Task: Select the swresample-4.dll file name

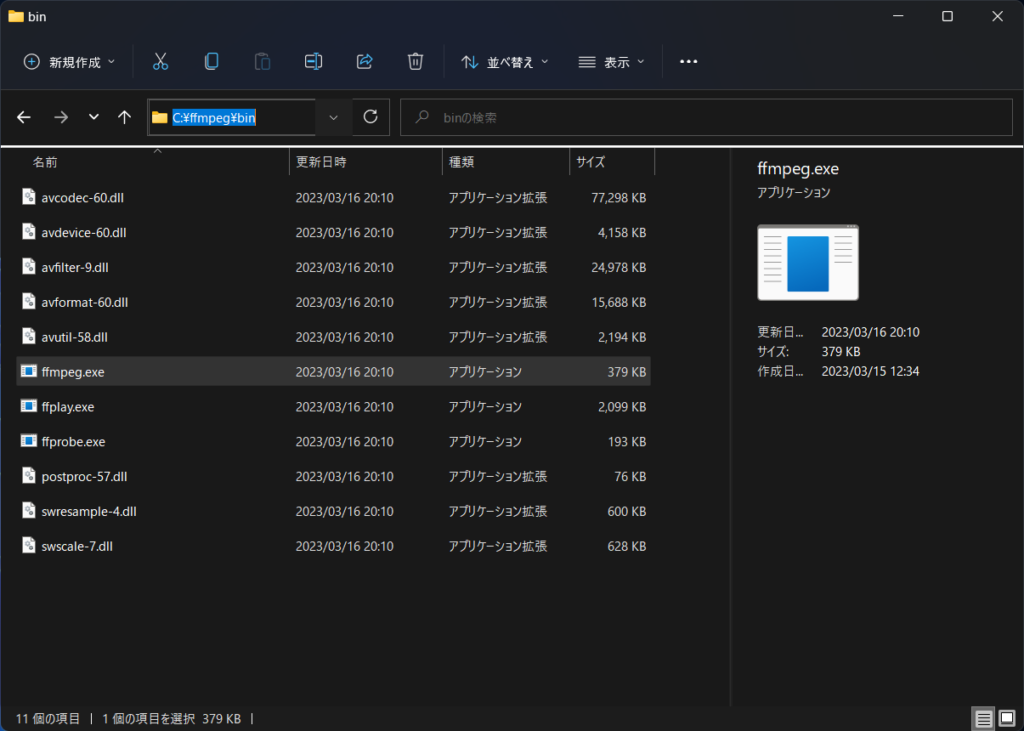Action: (x=89, y=512)
